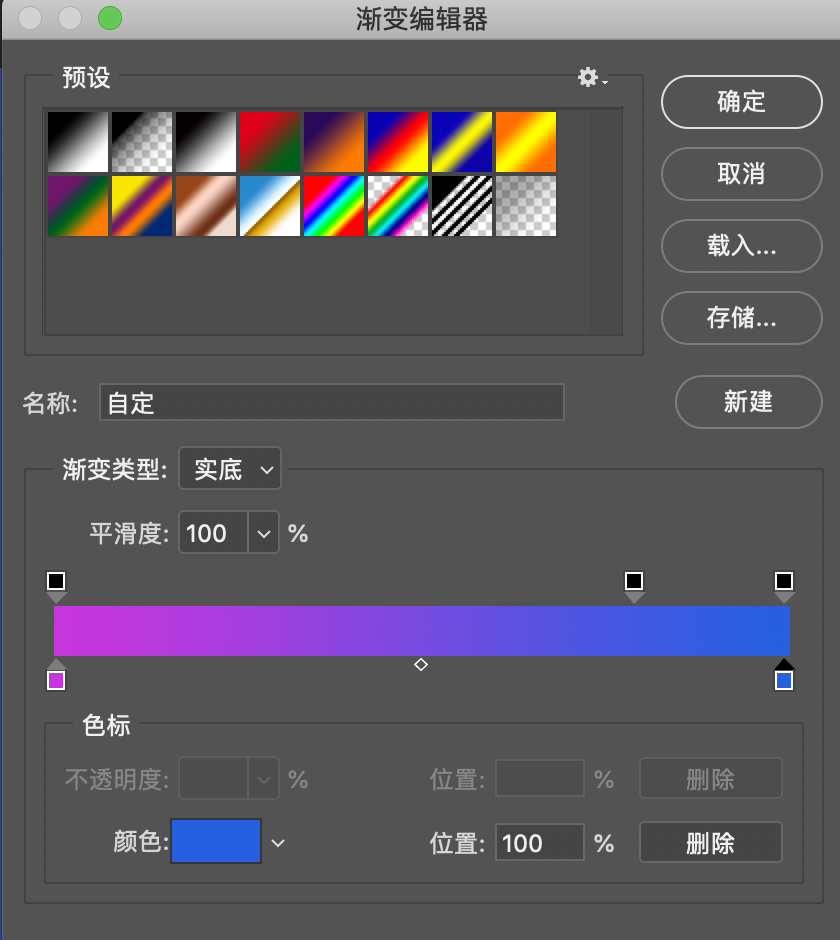840x940 pixels.
Task: Select the middle opacity stop above gradient
Action: pos(634,586)
